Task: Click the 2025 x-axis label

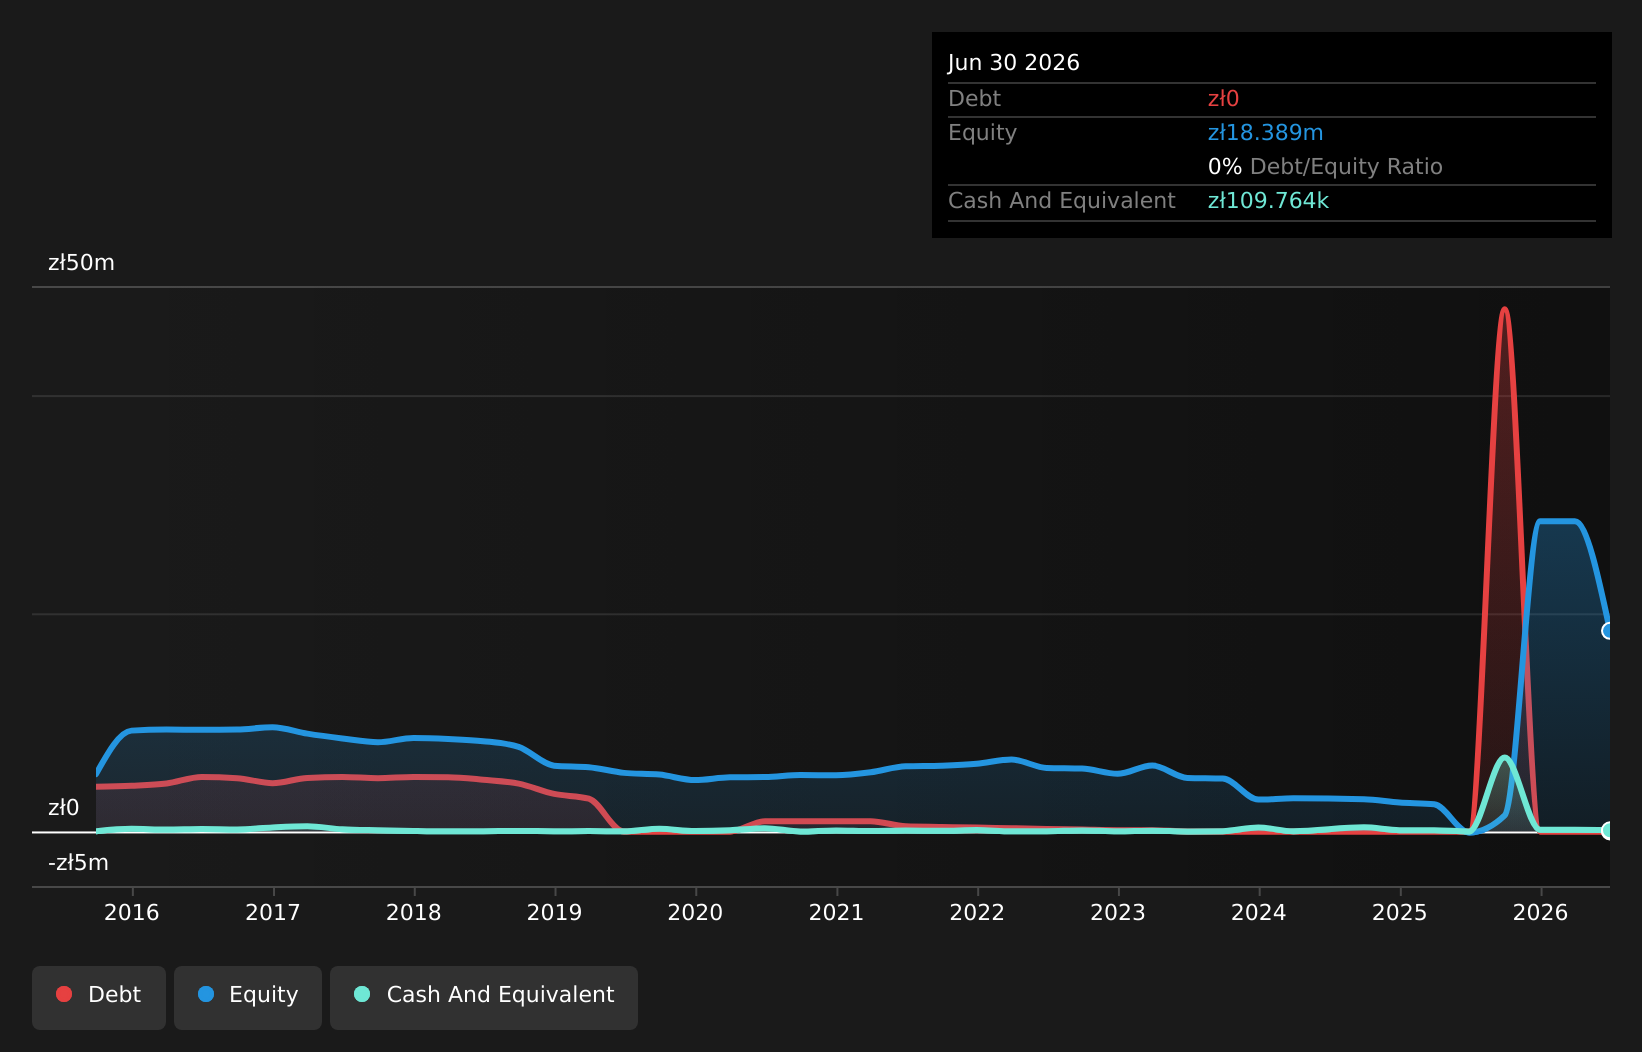Action: (x=1400, y=912)
